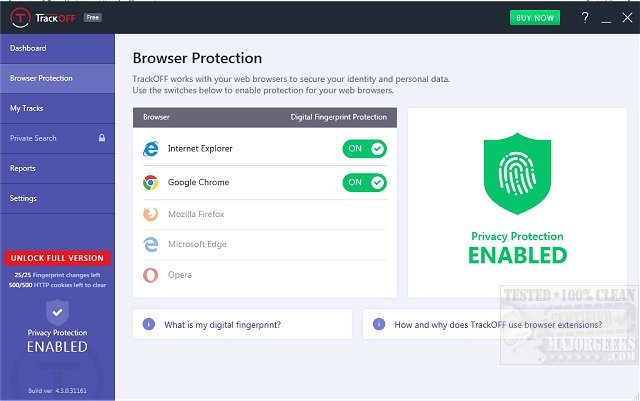Image resolution: width=640 pixels, height=401 pixels.
Task: Click '500/500 HTTP cookies left to clear' text
Action: pos(58,285)
